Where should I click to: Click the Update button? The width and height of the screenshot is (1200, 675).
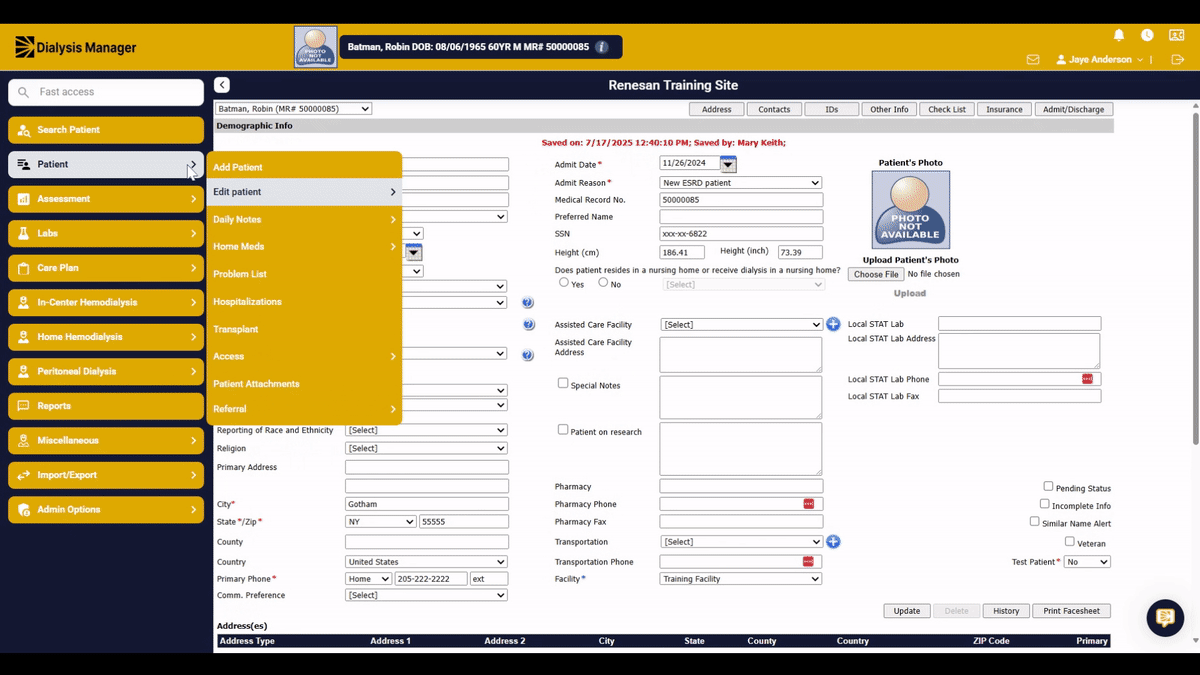pyautogui.click(x=907, y=611)
